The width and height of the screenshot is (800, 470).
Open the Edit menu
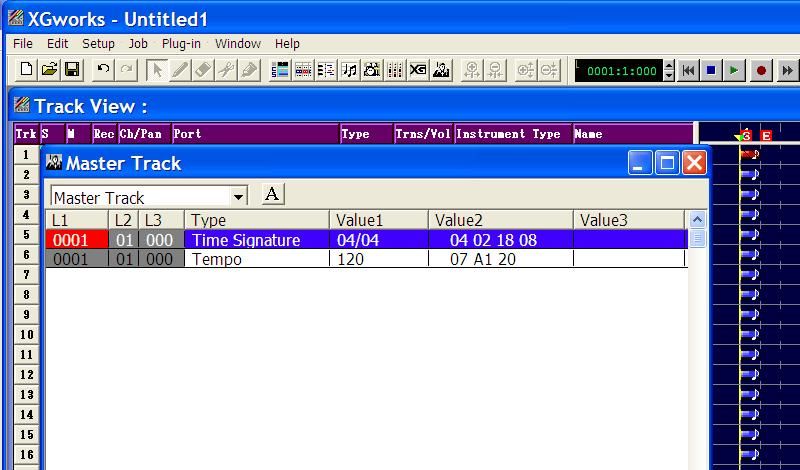57,43
